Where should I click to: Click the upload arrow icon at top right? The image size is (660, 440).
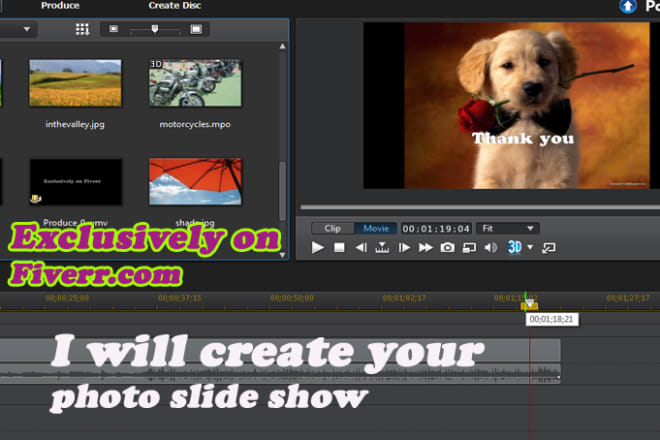pos(628,6)
